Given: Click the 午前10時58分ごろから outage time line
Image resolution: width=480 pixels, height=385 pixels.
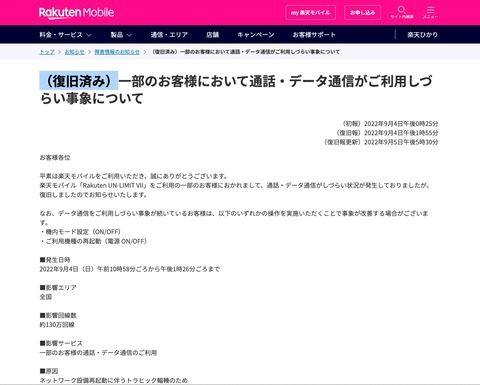Looking at the screenshot, I should 130,269.
